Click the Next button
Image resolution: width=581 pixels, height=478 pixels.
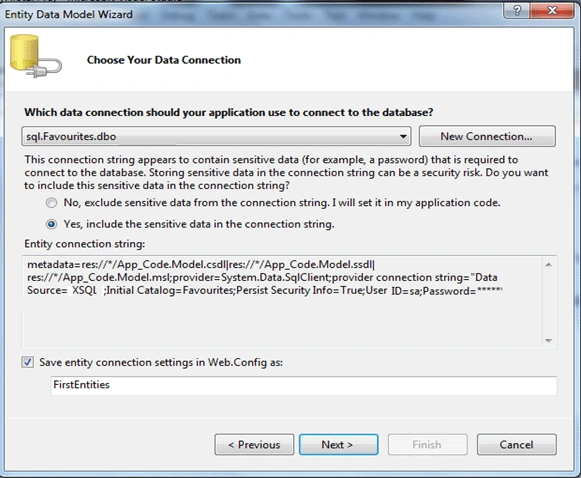tap(339, 445)
